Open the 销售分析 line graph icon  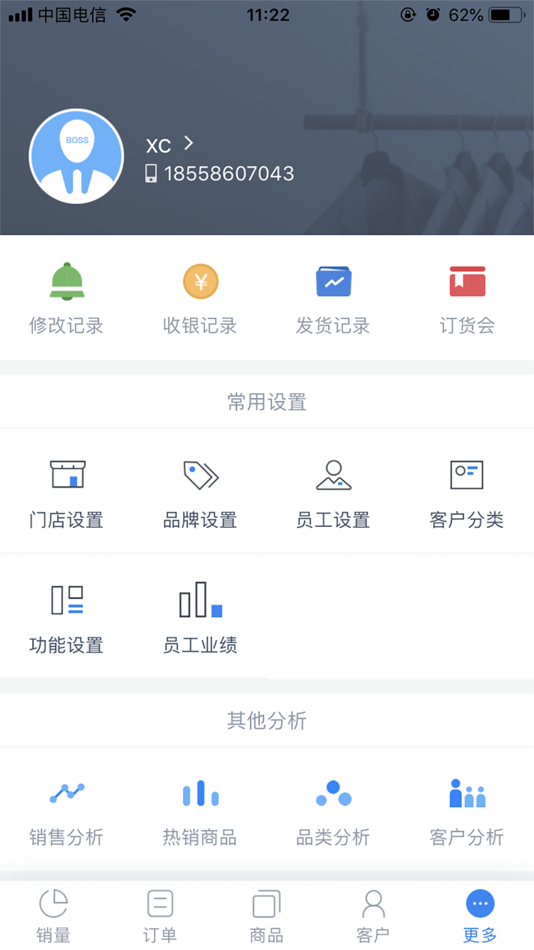tap(67, 792)
